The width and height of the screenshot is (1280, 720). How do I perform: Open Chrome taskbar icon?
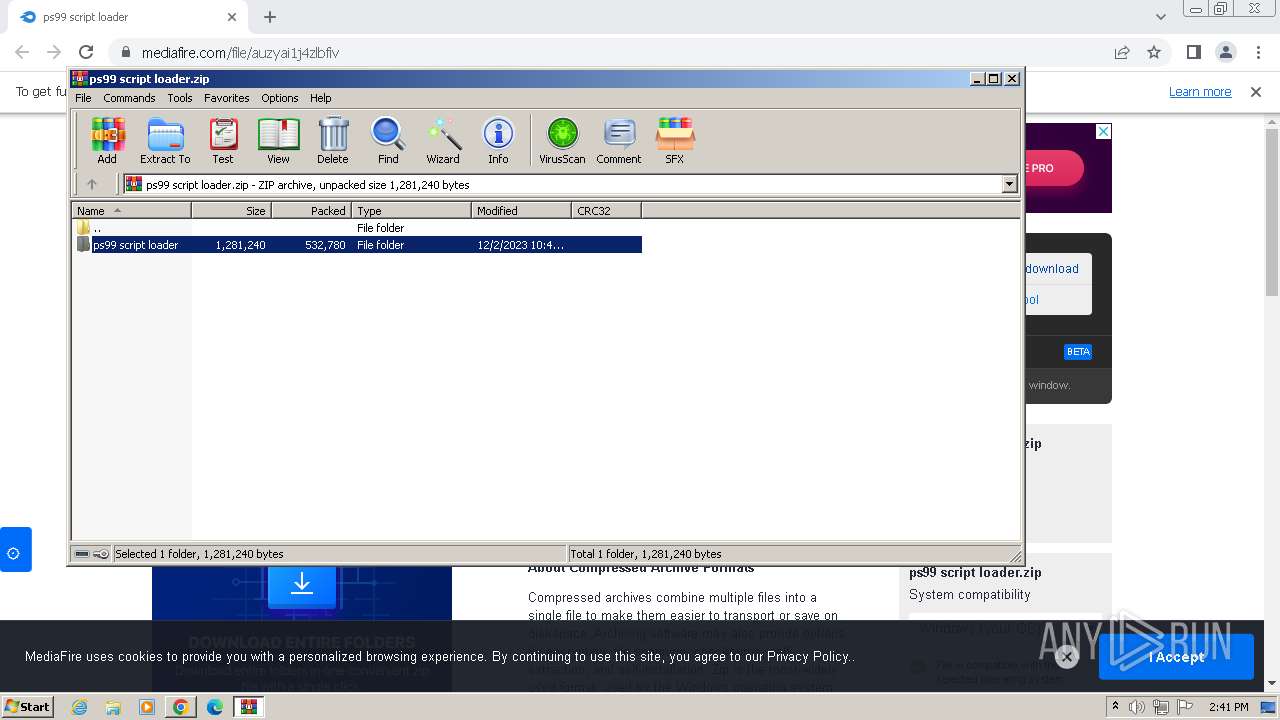tap(180, 707)
